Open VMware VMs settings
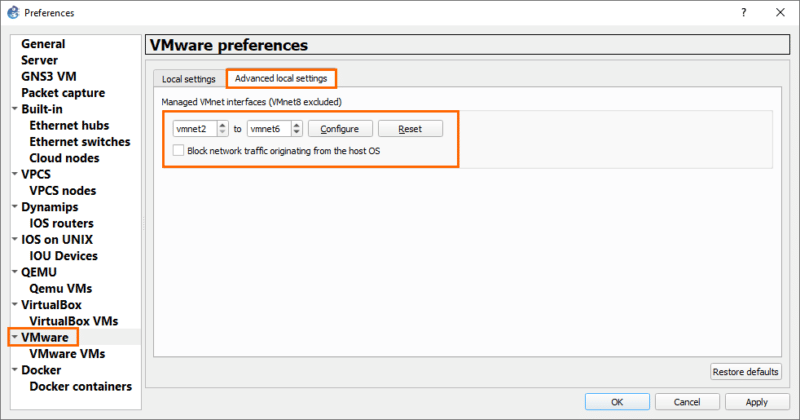This screenshot has height=420, width=800. click(x=67, y=353)
